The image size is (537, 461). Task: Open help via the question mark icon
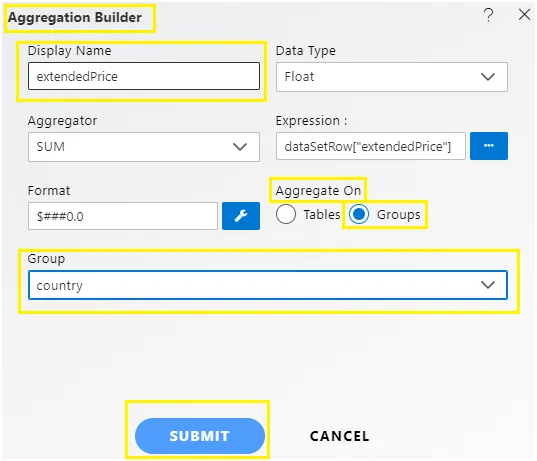[489, 15]
